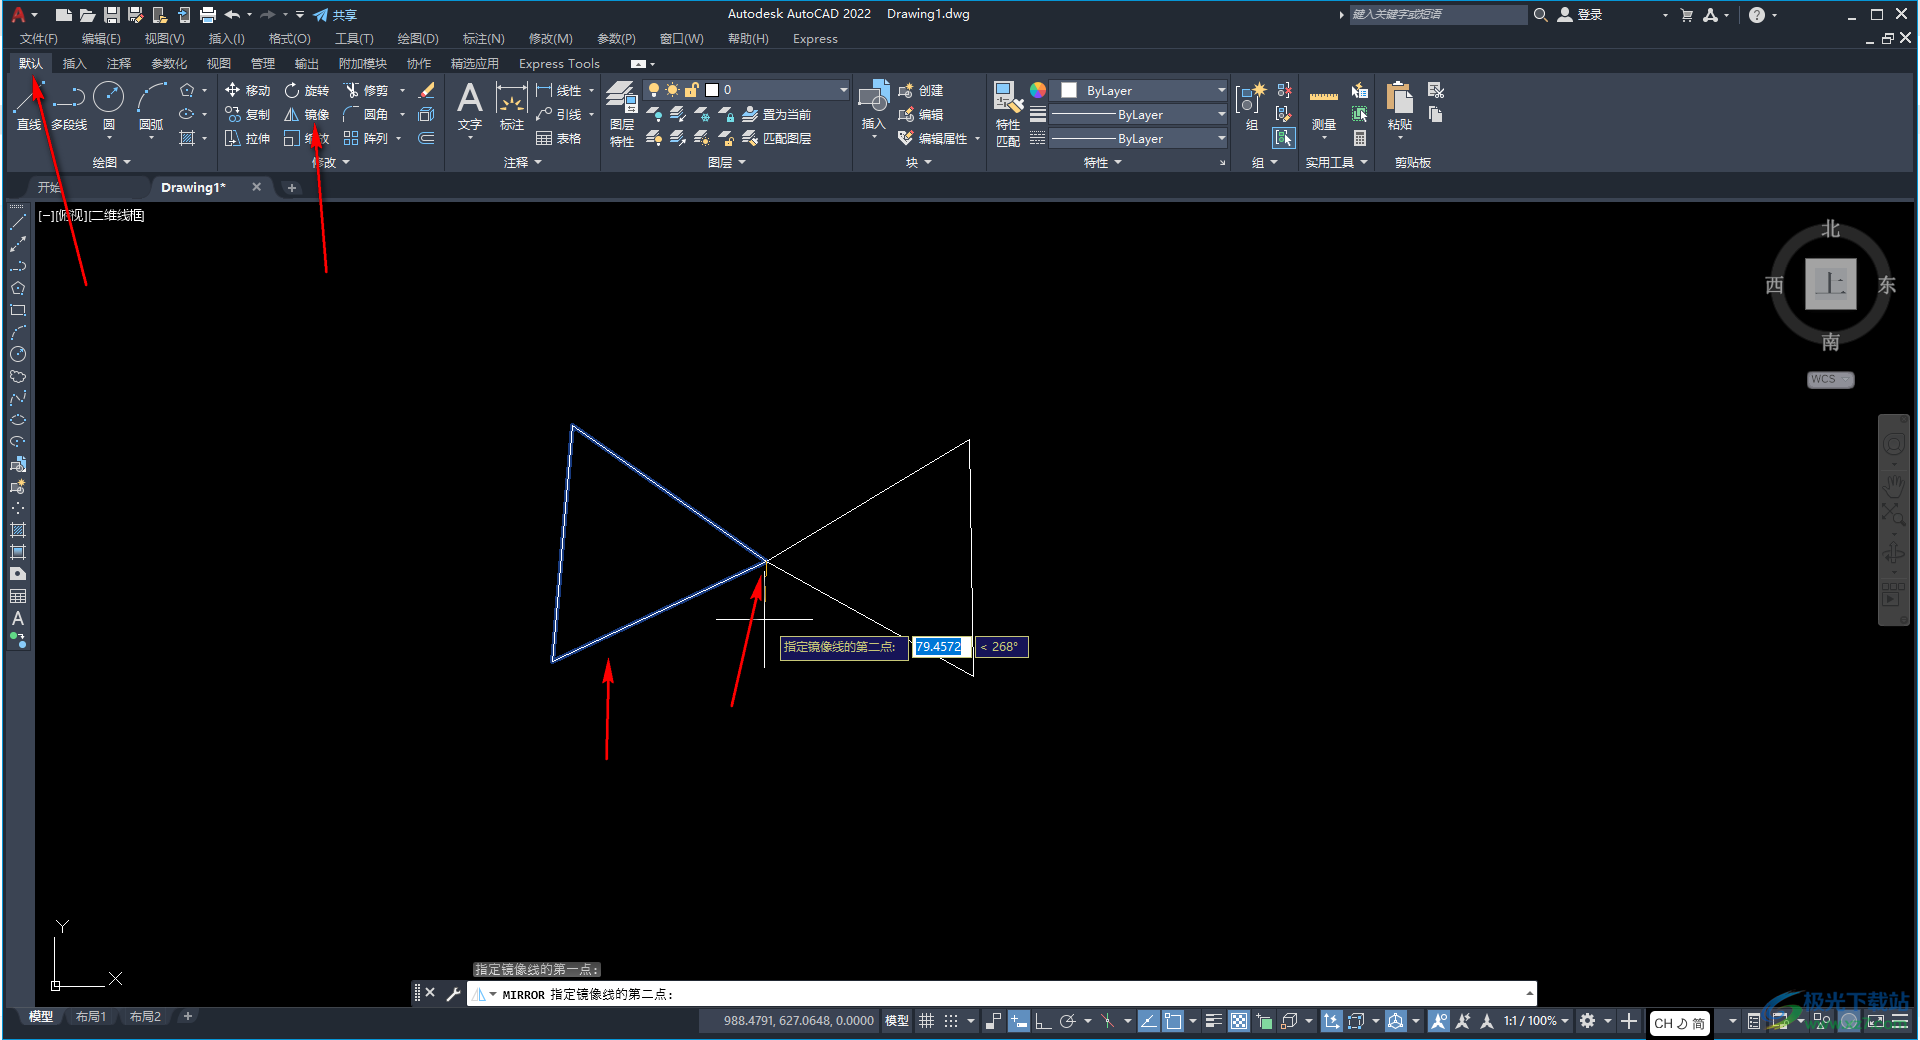The image size is (1920, 1040).
Task: Click Match Layer (匹配图层) icon
Action: pyautogui.click(x=777, y=138)
